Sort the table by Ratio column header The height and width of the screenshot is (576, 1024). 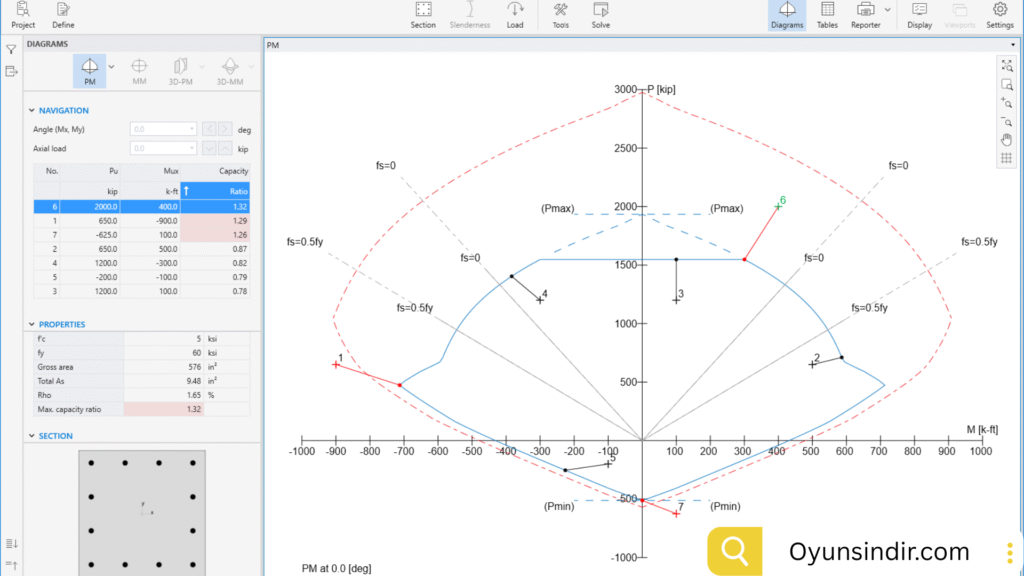(215, 190)
